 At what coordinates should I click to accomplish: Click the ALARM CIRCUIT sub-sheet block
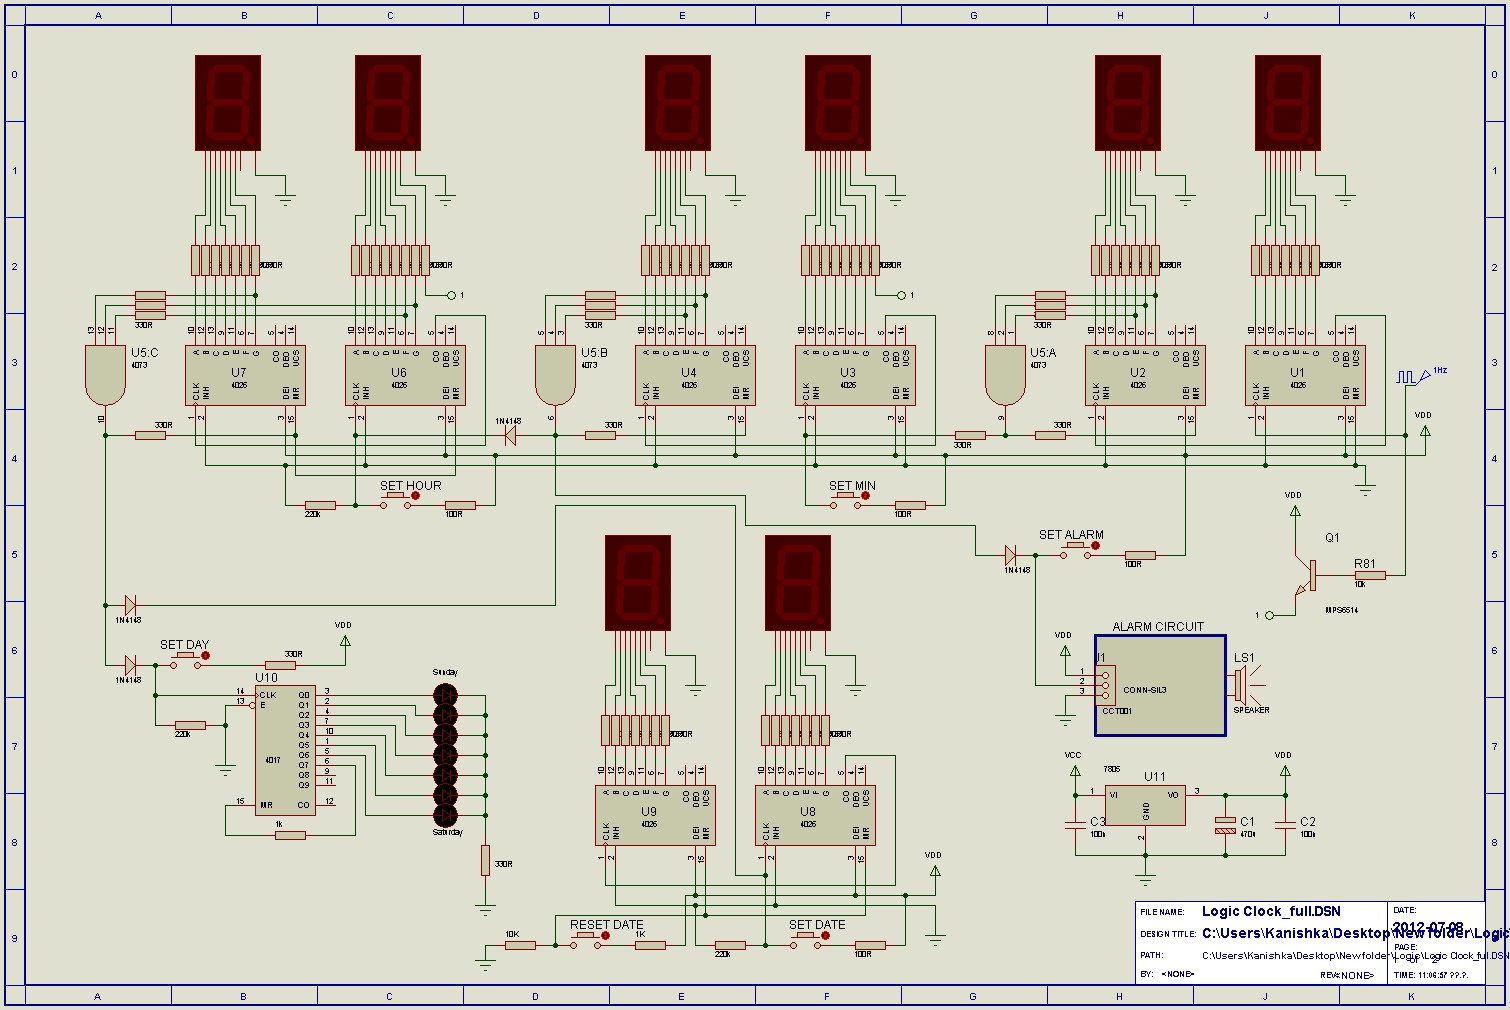click(x=1160, y=685)
